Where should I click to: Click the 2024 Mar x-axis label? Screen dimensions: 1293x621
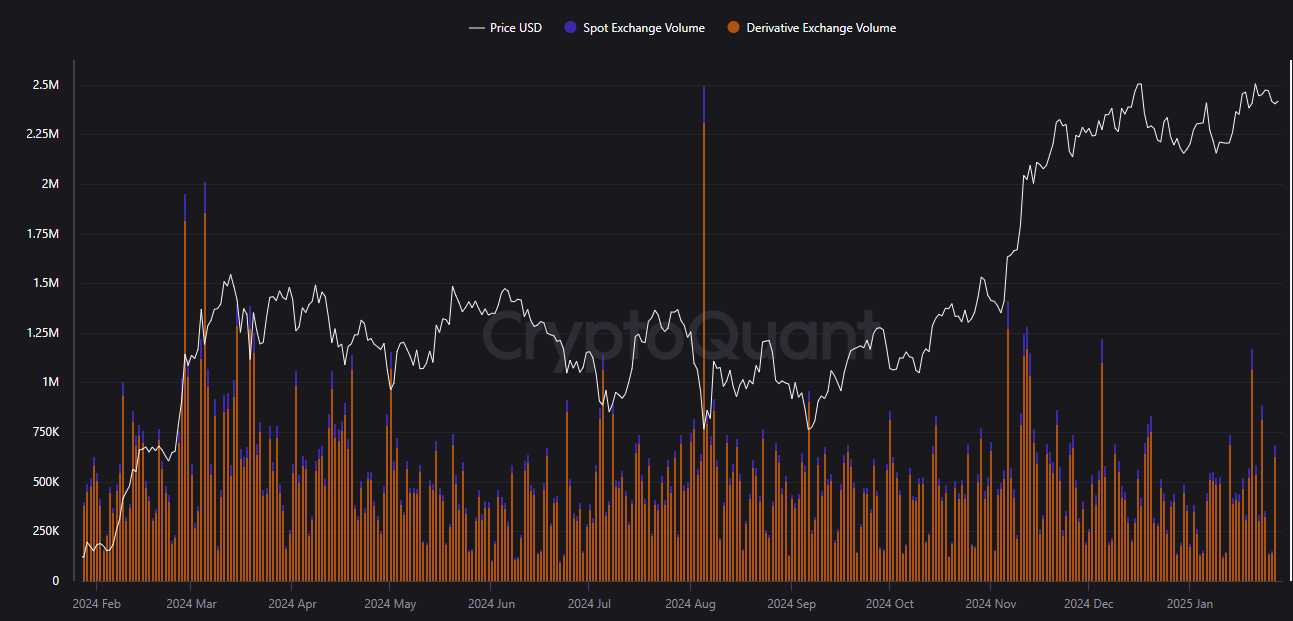[x=191, y=605]
